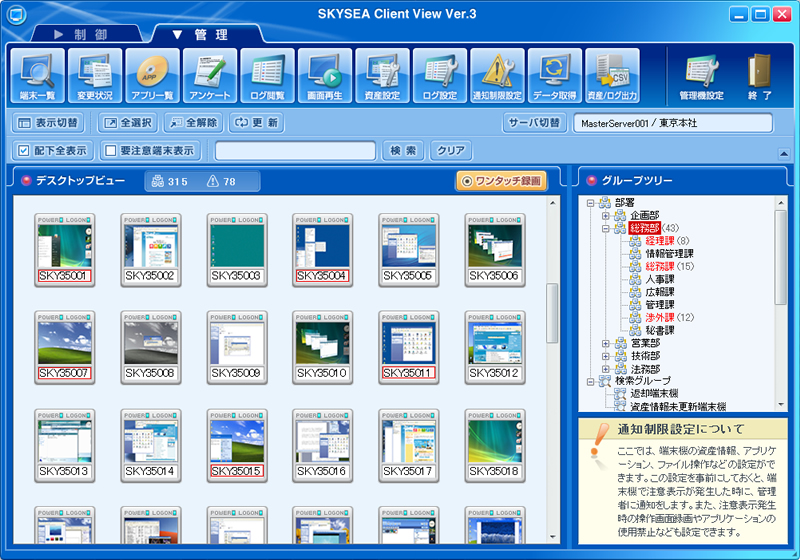Select 経理課 (8) in the group tree

click(667, 241)
